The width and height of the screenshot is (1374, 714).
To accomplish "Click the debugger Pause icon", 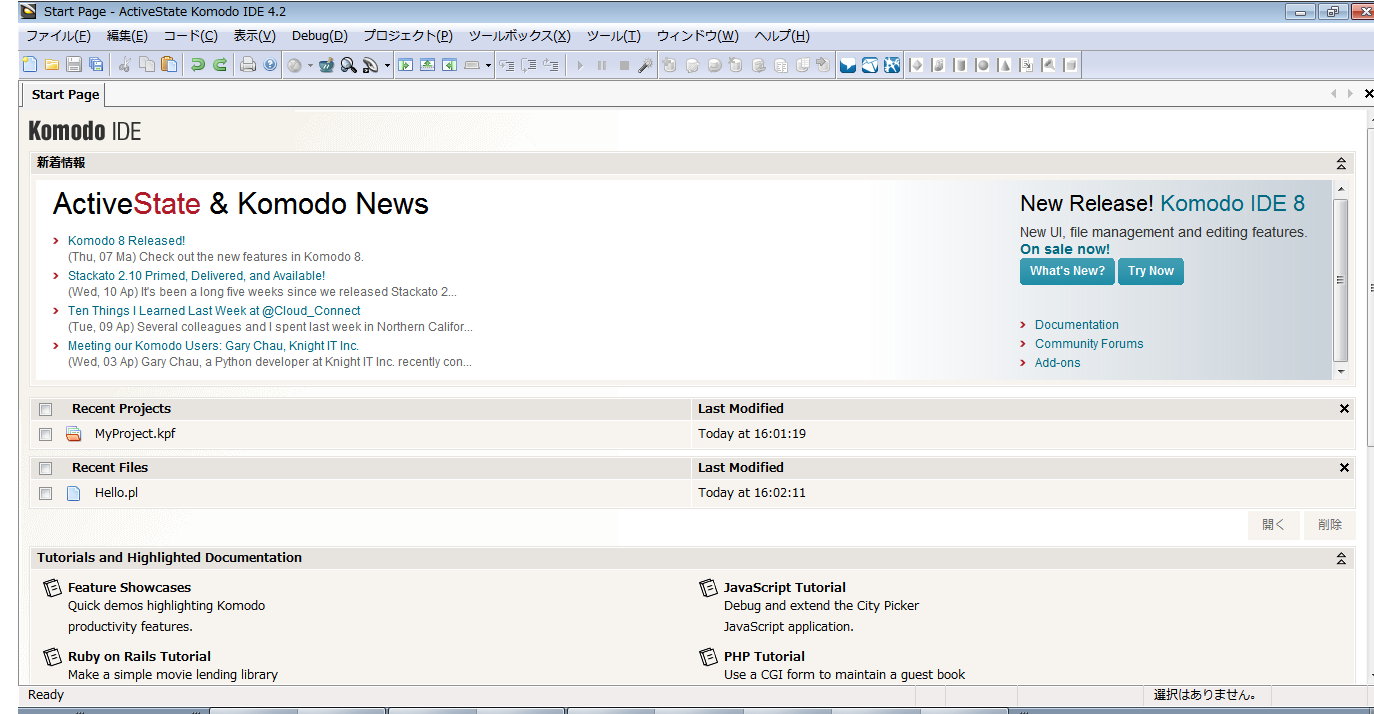I will pos(602,65).
